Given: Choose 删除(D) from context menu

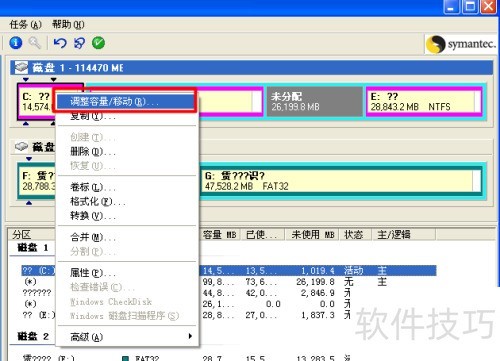Looking at the screenshot, I should 127,152.
